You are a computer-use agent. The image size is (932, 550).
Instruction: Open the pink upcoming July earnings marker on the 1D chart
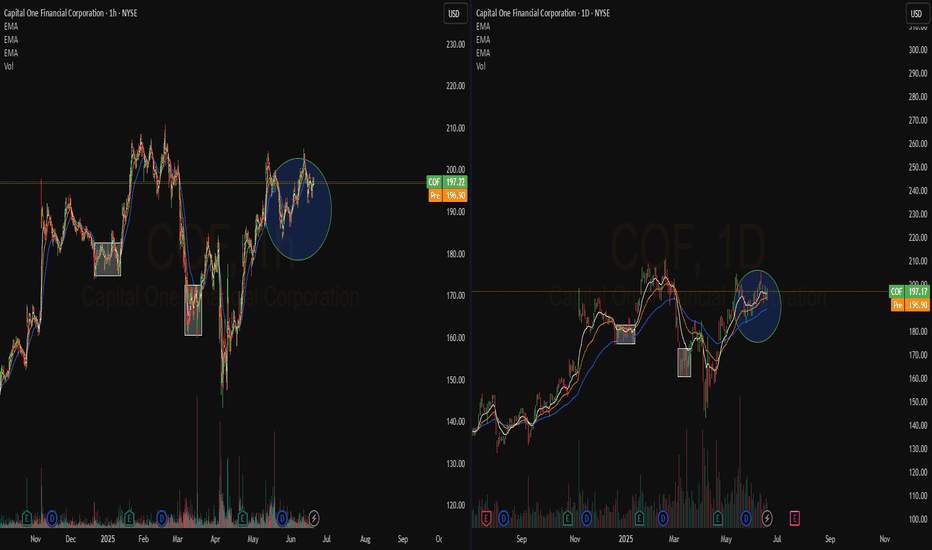click(x=795, y=518)
